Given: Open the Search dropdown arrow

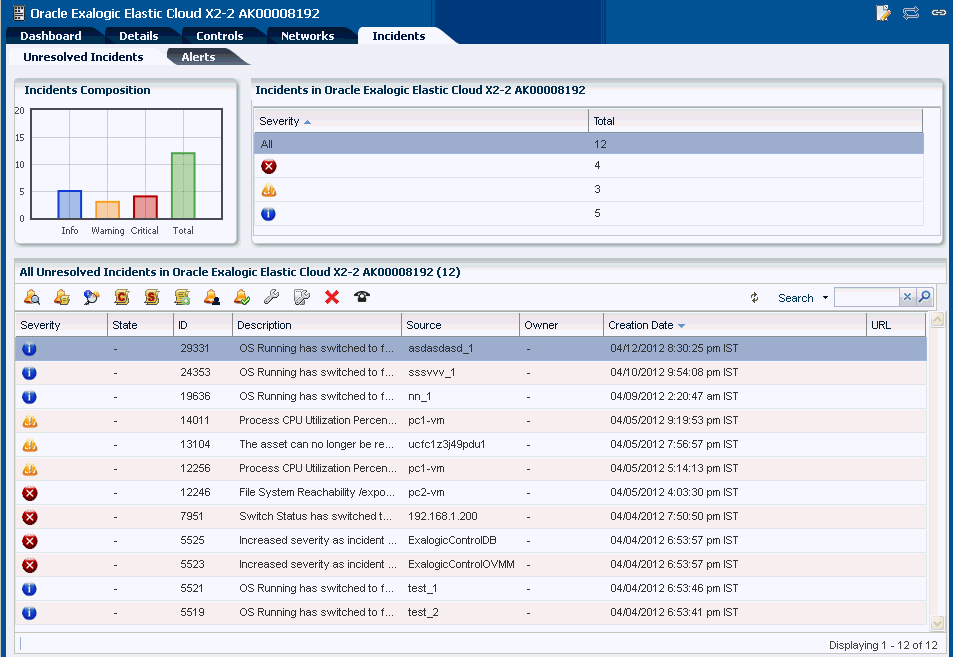Looking at the screenshot, I should point(825,298).
